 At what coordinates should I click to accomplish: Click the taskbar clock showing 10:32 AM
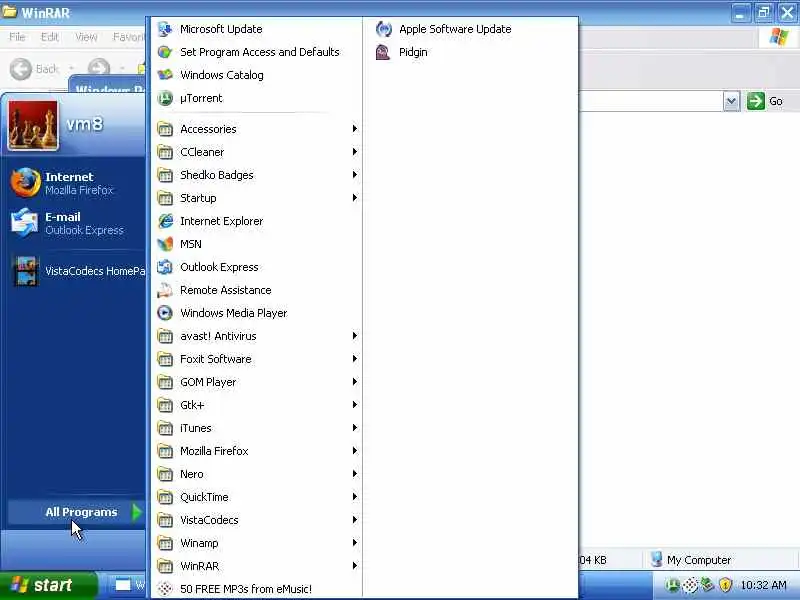pos(763,585)
